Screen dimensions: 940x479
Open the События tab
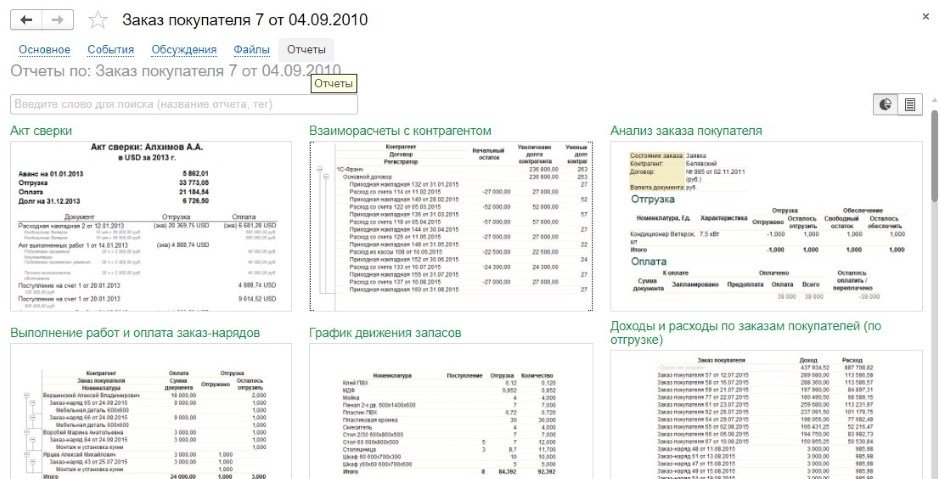pyautogui.click(x=110, y=49)
